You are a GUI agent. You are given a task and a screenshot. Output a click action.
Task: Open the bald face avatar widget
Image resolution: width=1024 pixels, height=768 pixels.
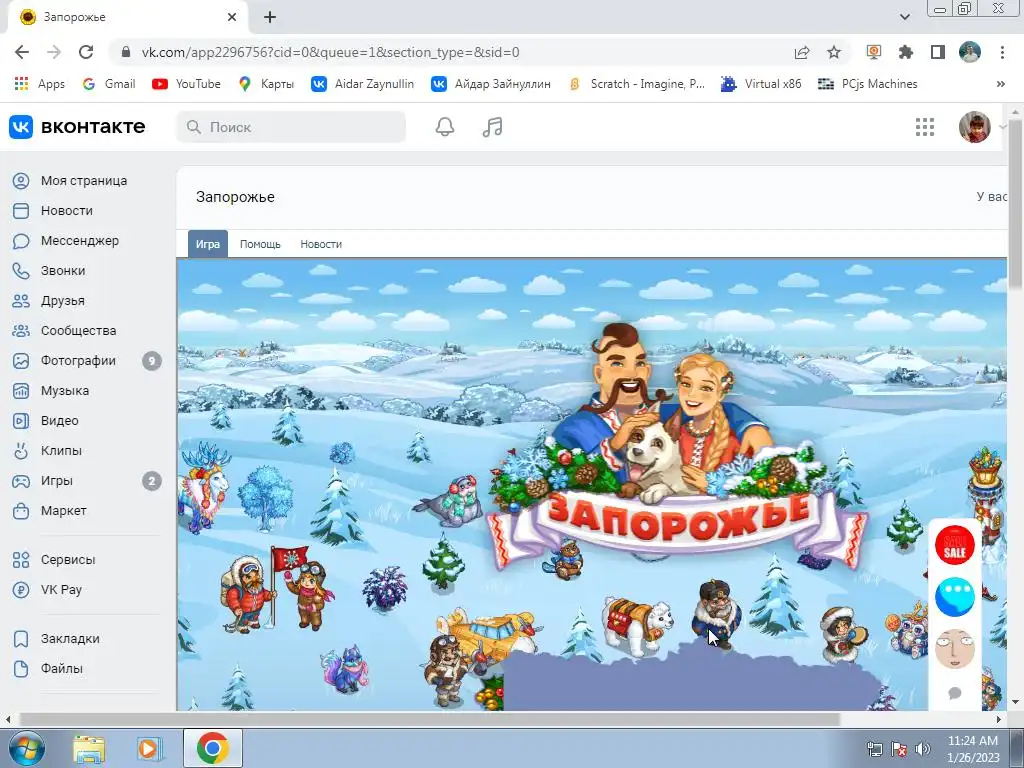pyautogui.click(x=954, y=648)
